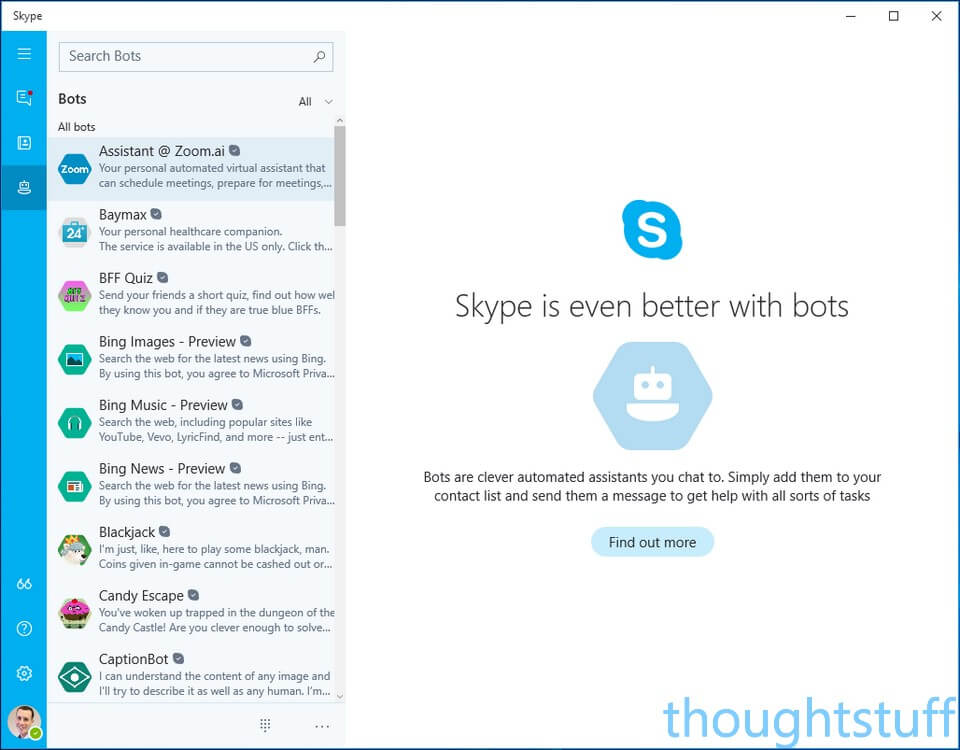Screen dimensions: 960x750
Task: Click the BFF Quiz bot avatar
Action: tap(75, 296)
